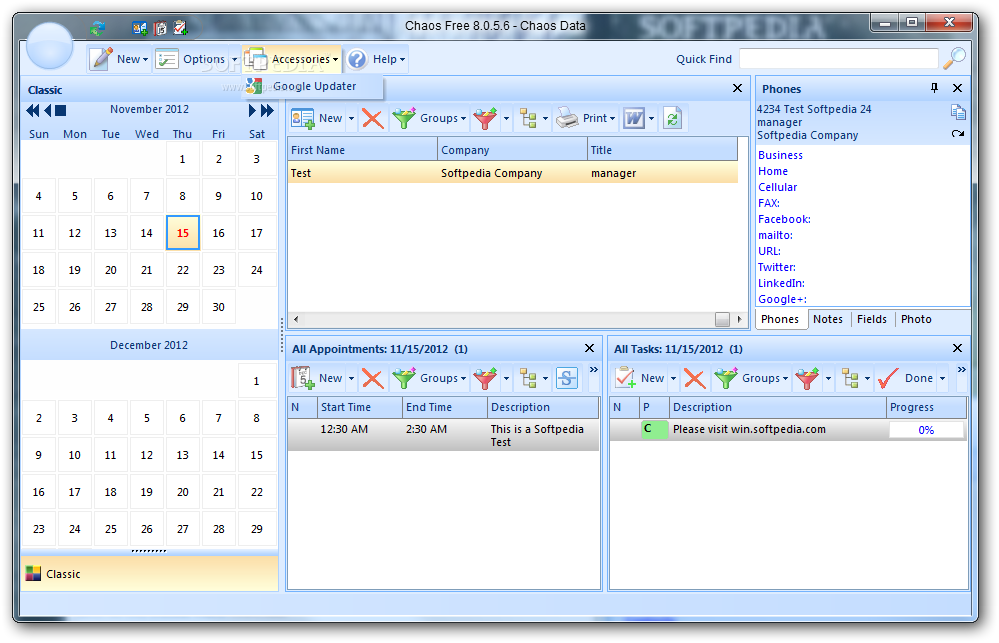This screenshot has width=999, height=643.
Task: Click the tasks filter funnel icon
Action: tap(807, 379)
